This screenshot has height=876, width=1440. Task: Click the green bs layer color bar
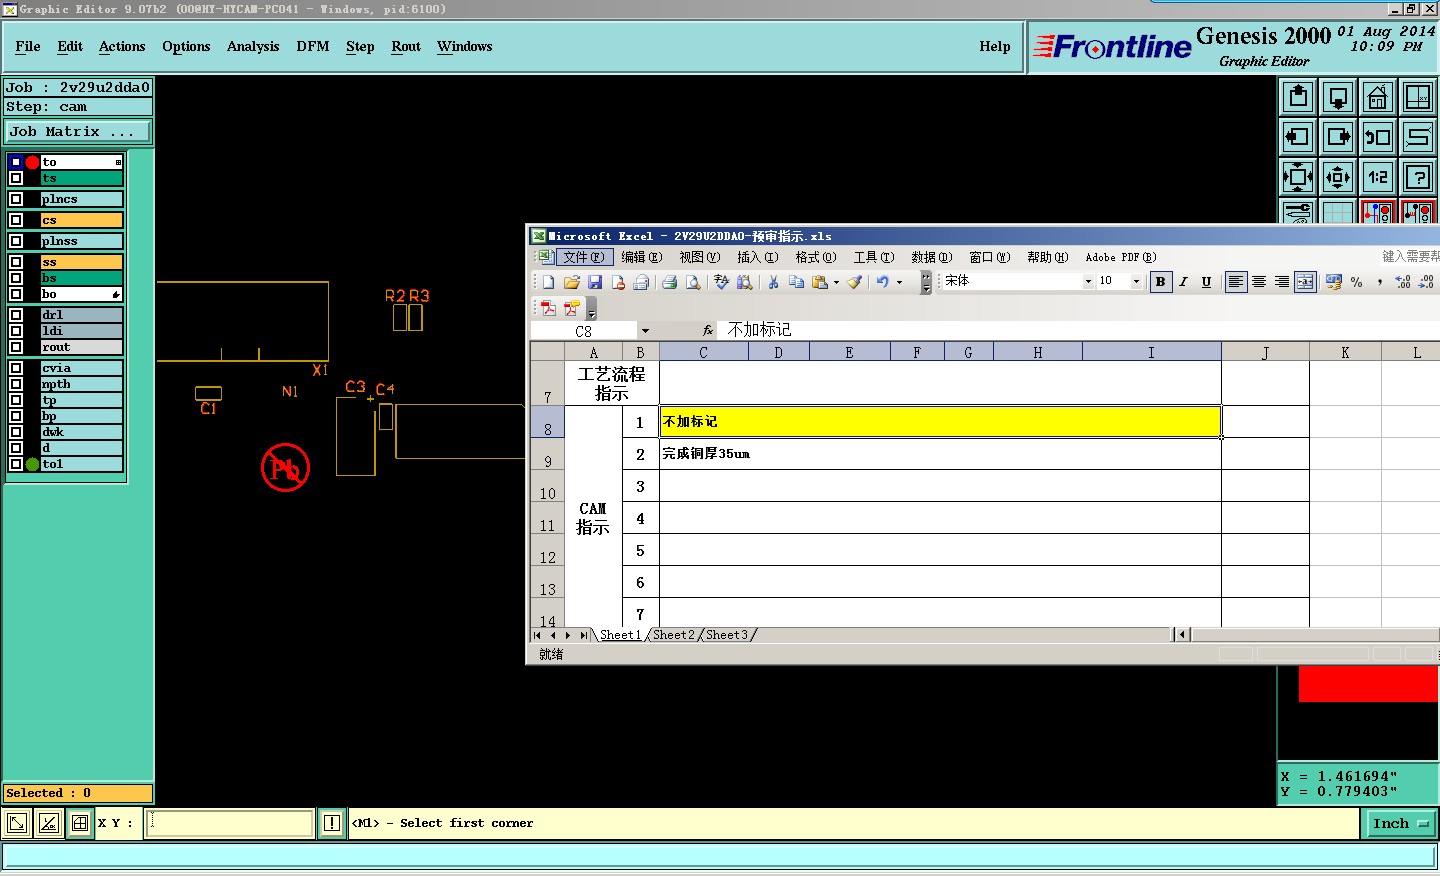pos(81,278)
